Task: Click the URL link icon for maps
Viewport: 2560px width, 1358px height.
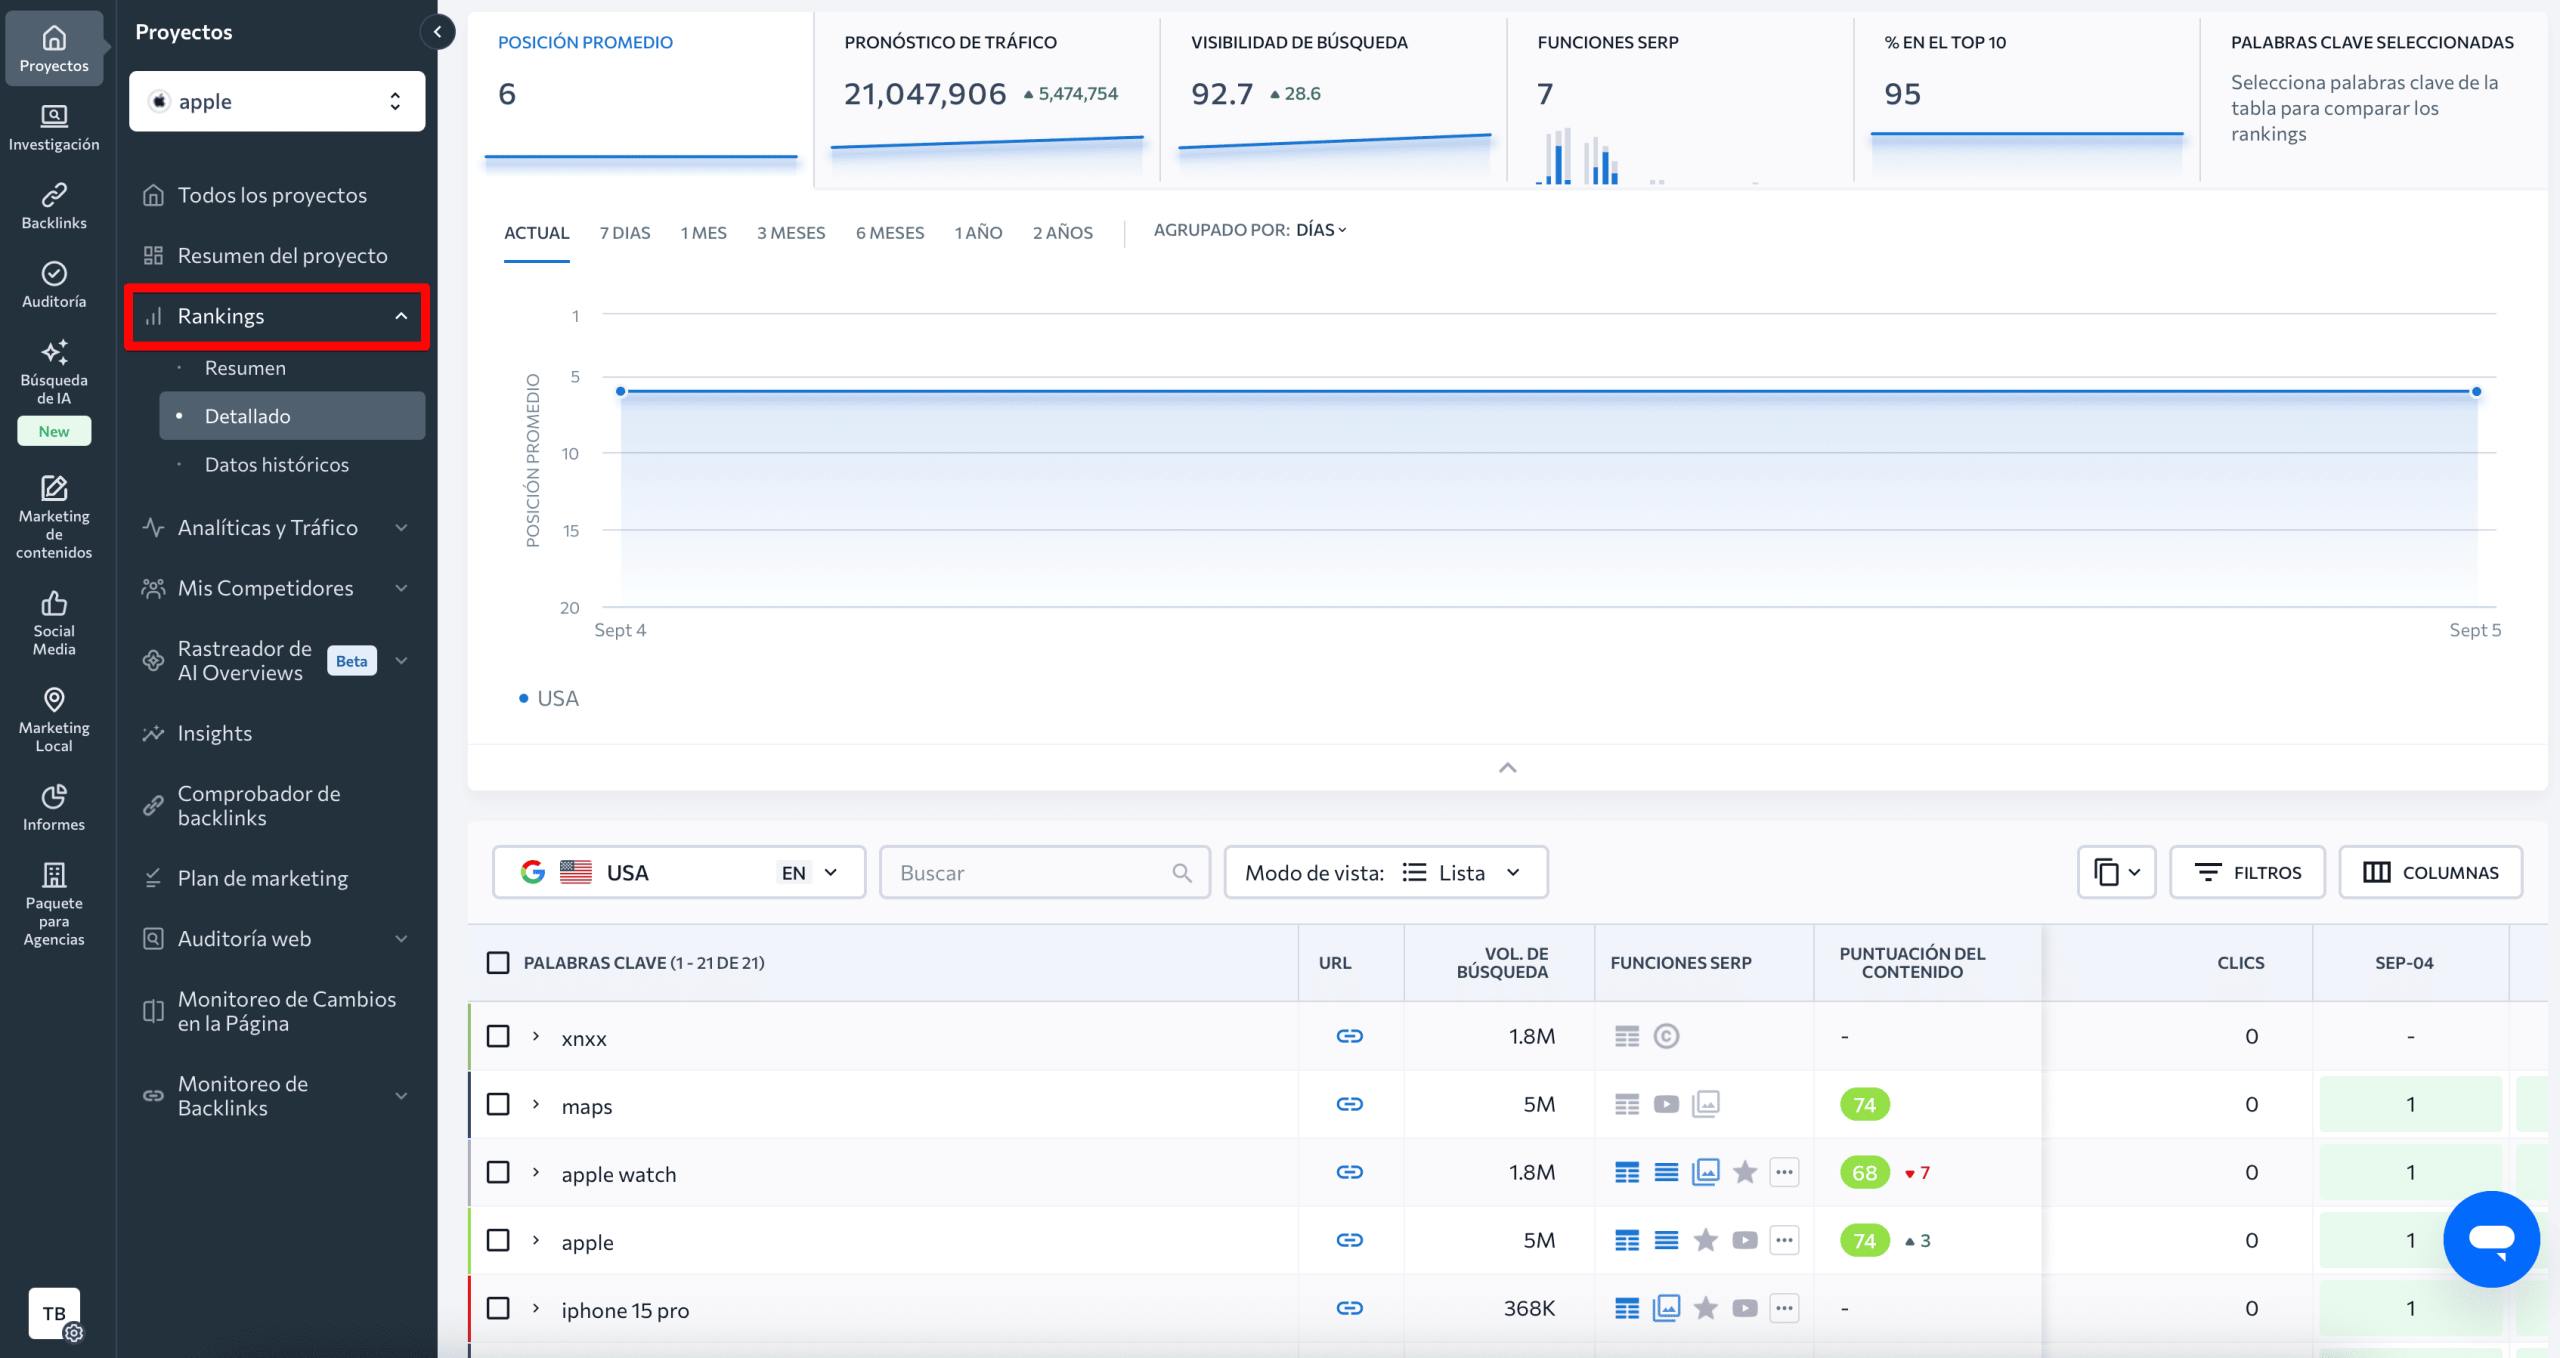Action: click(x=1349, y=1104)
